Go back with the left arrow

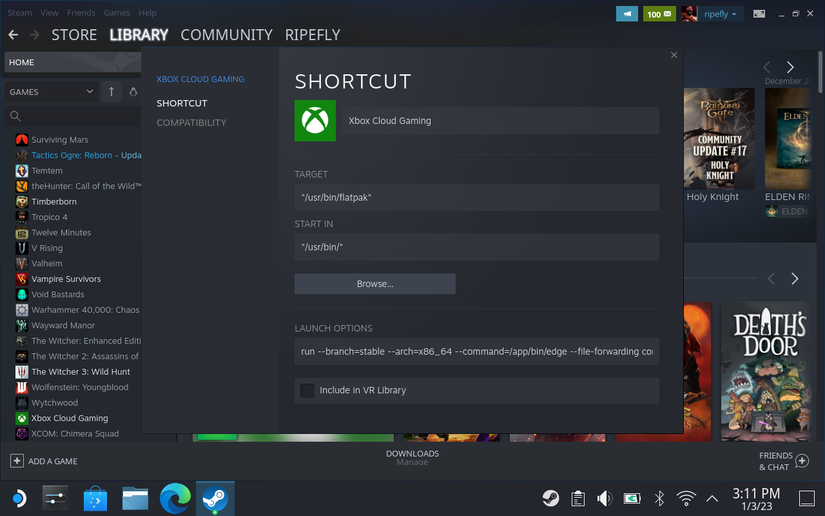click(13, 35)
